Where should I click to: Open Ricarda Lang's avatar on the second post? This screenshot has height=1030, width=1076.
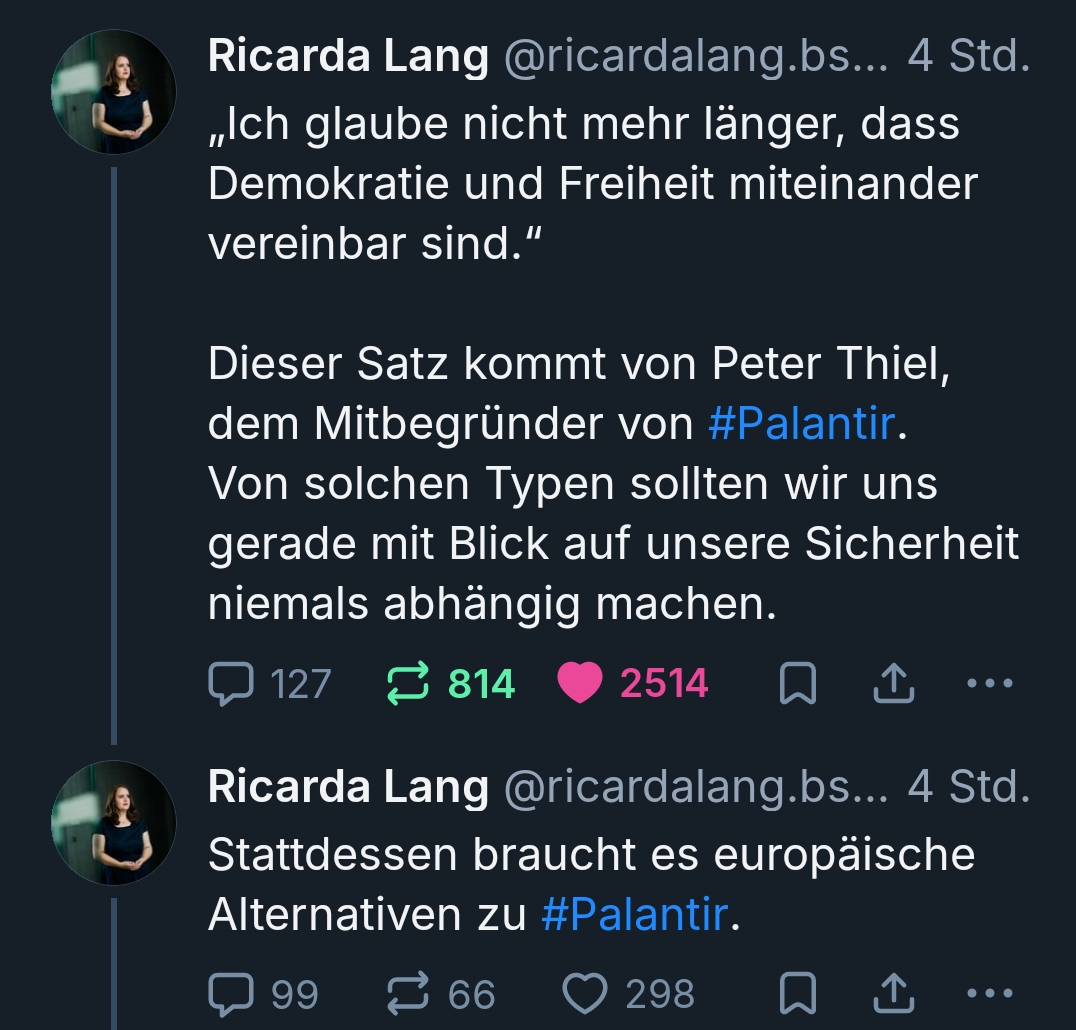[x=114, y=822]
